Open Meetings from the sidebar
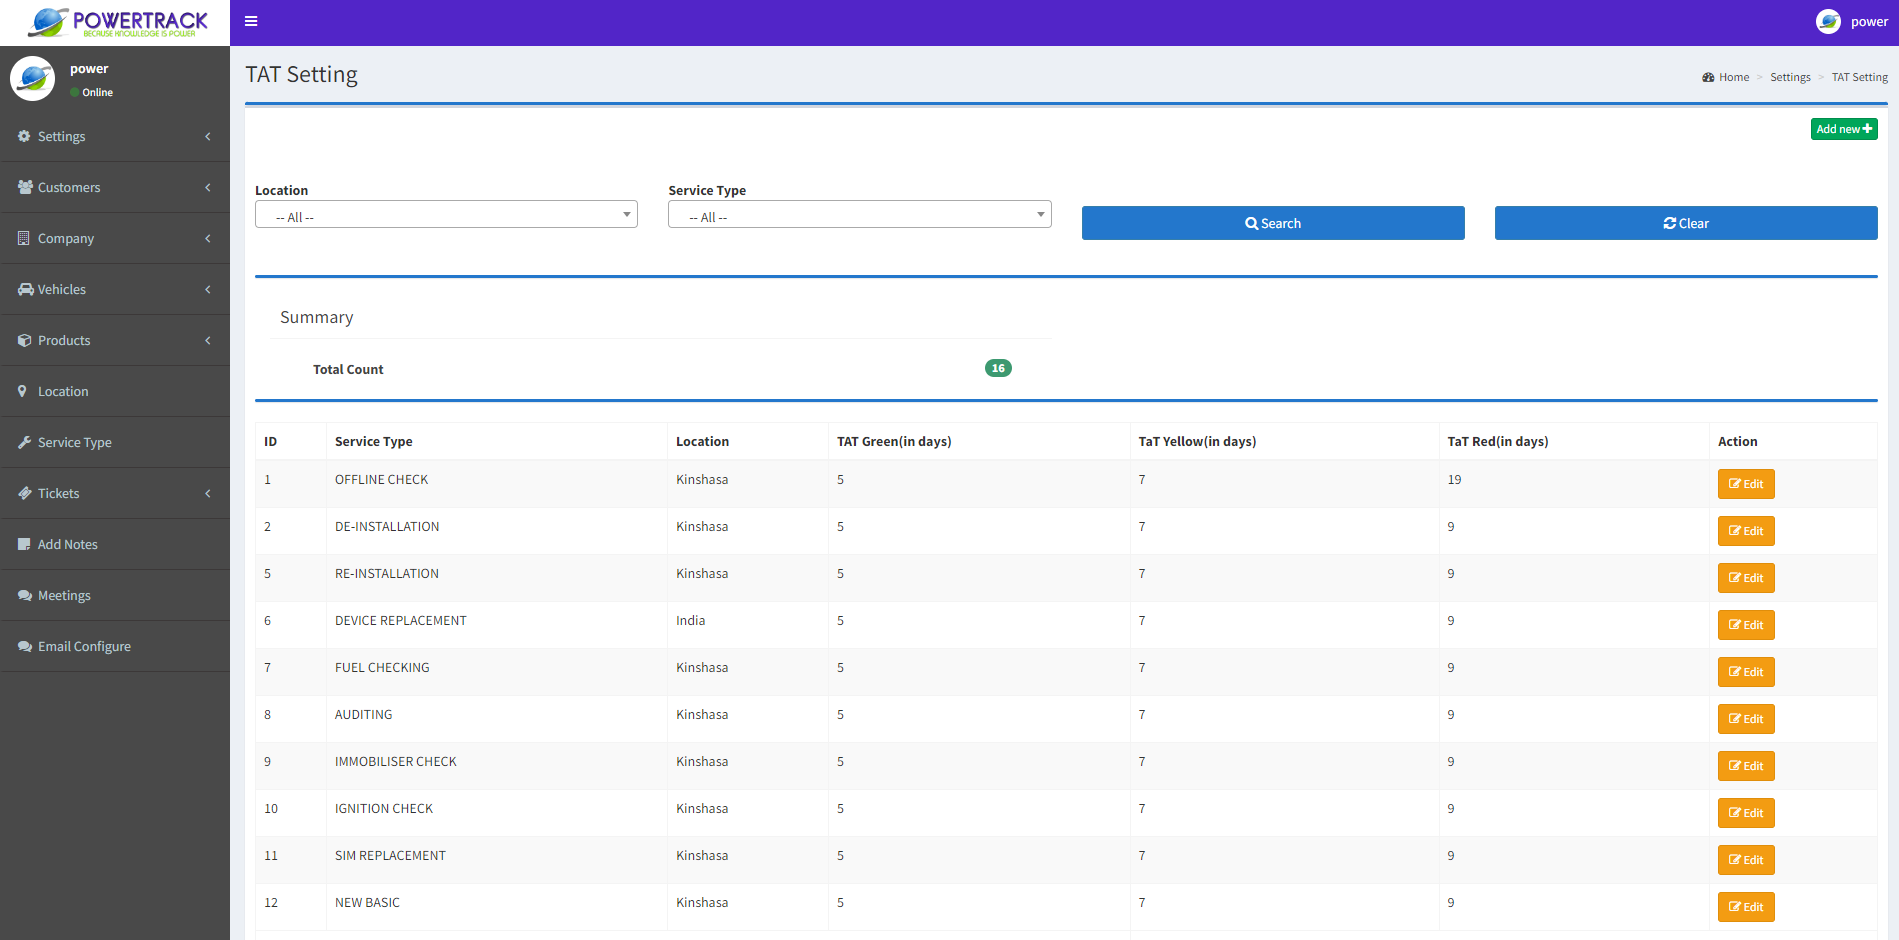 click(64, 595)
